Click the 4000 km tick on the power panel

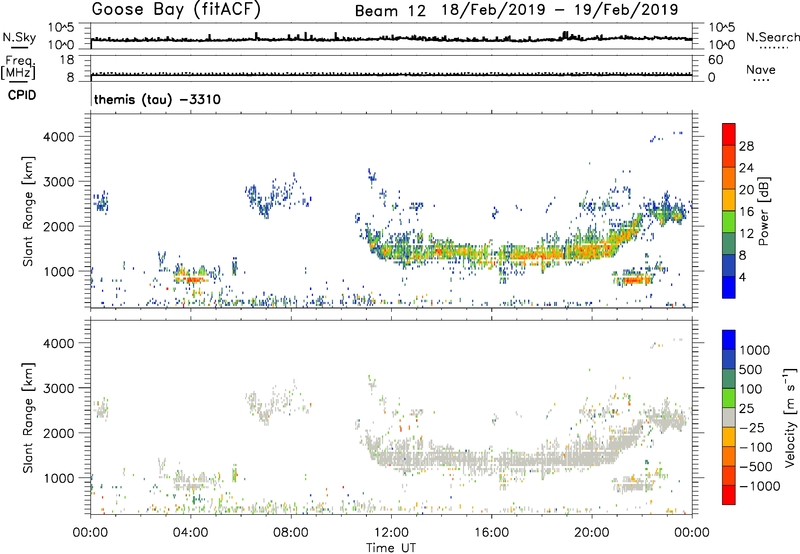pos(59,137)
